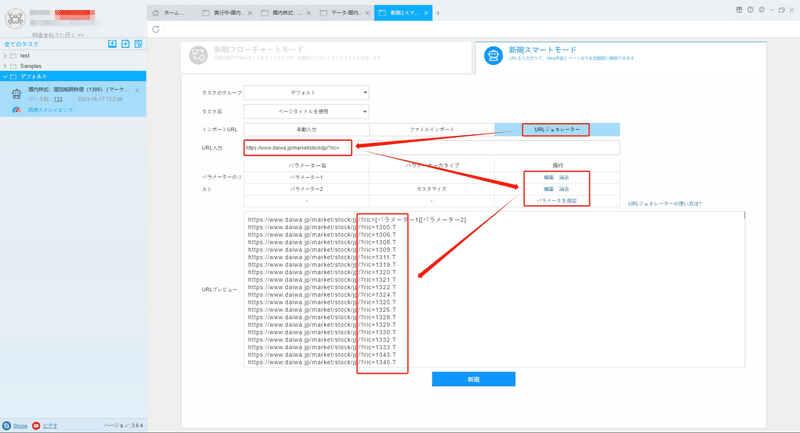Click the Skype link text in the status bar

pyautogui.click(x=20, y=426)
